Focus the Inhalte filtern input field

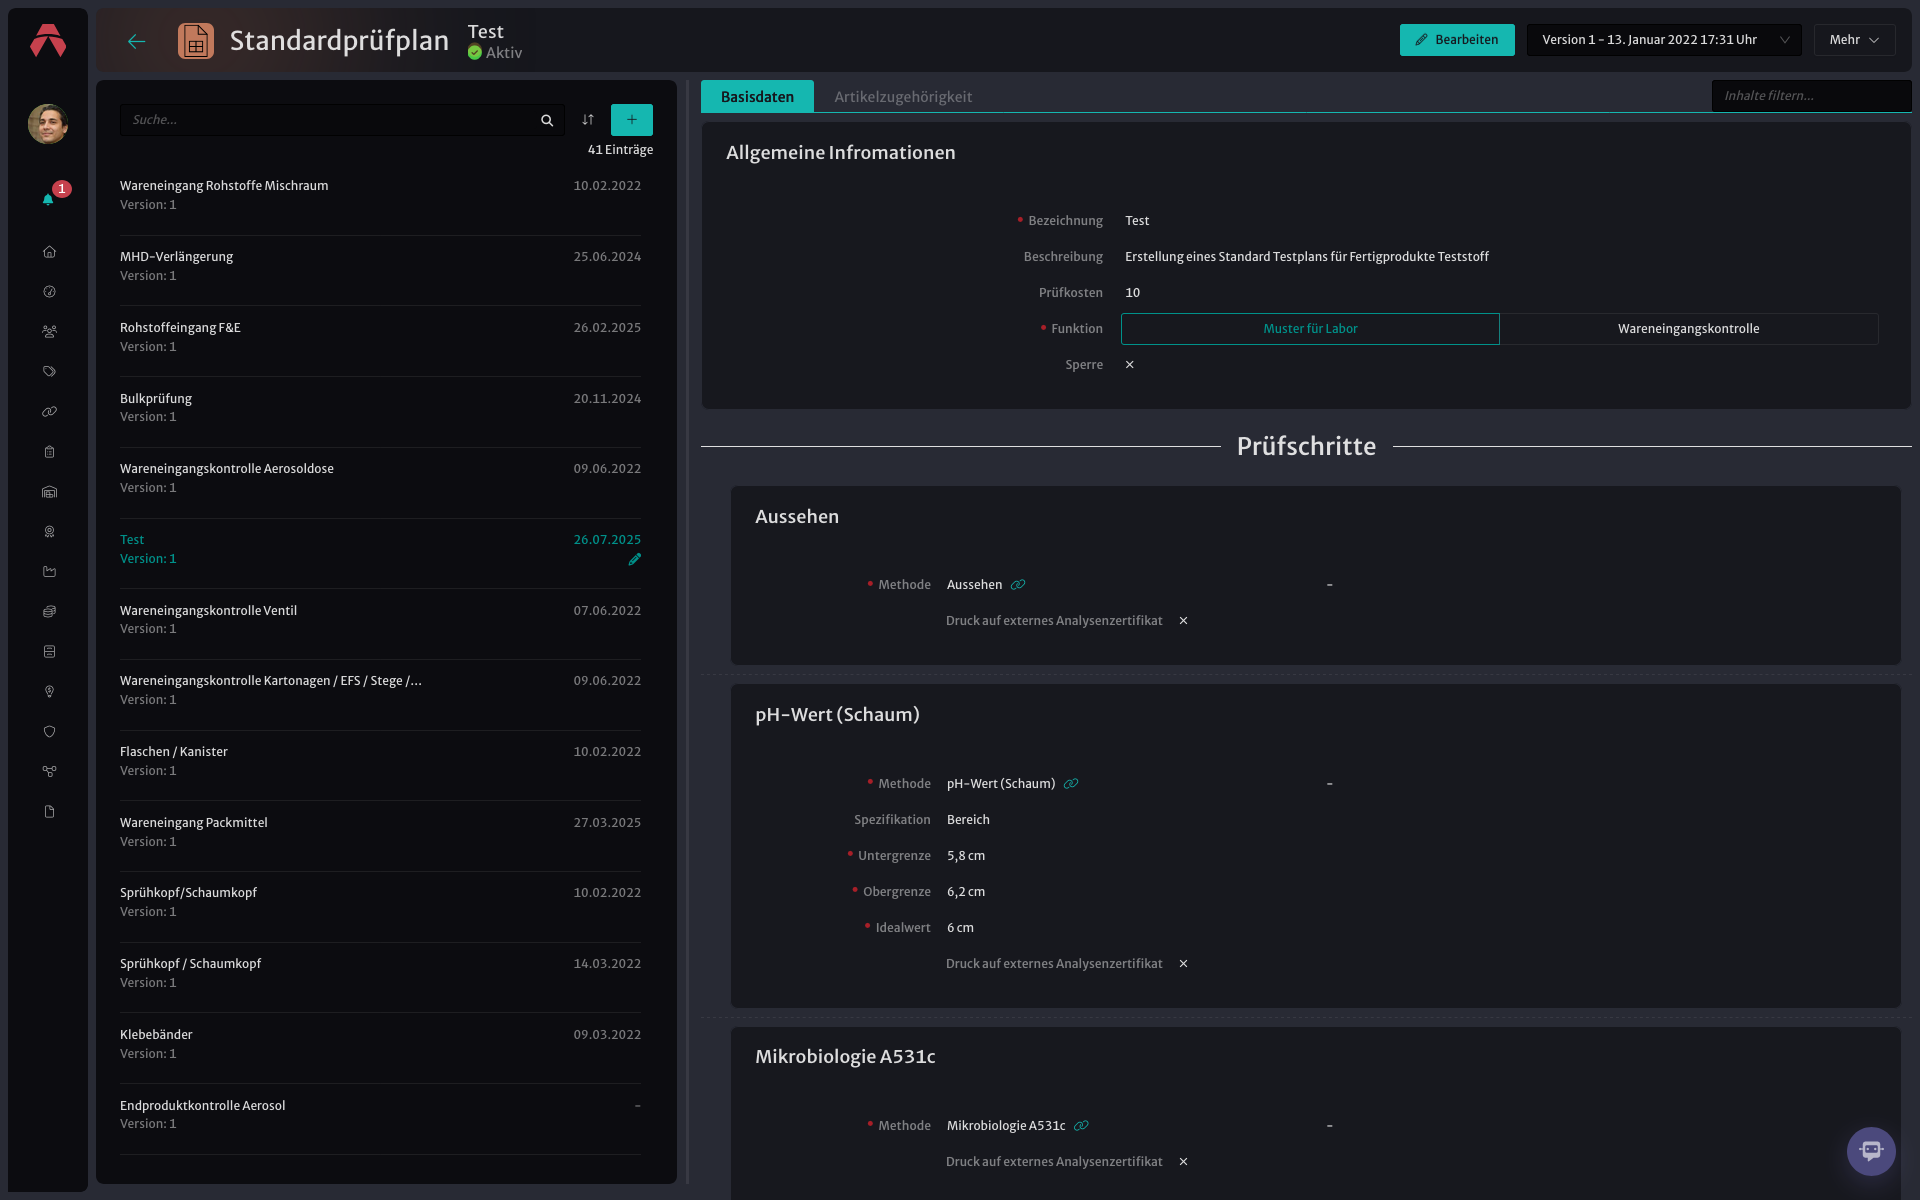(1811, 96)
